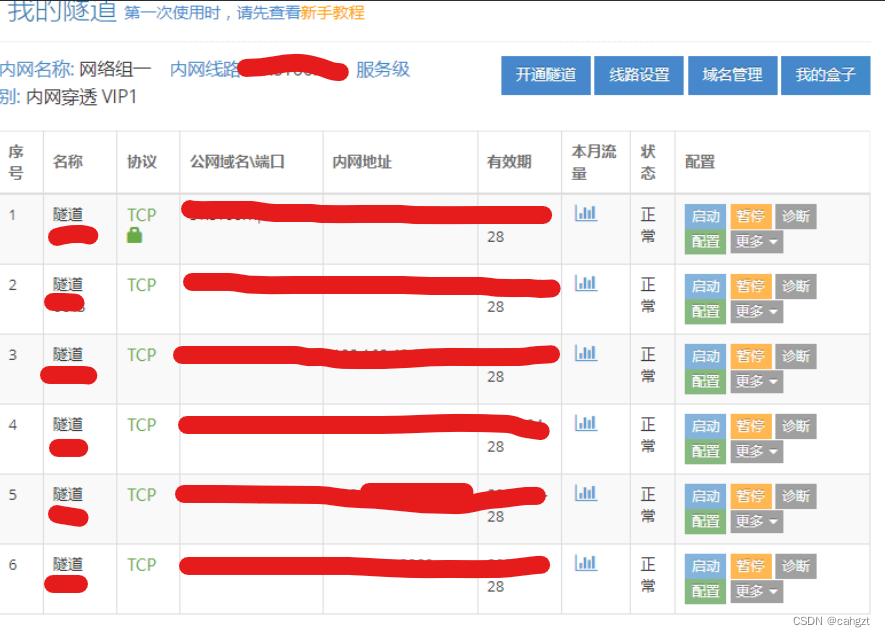Open traffic chart icon for row 5
Viewport: 885px width, 637px height.
point(585,493)
